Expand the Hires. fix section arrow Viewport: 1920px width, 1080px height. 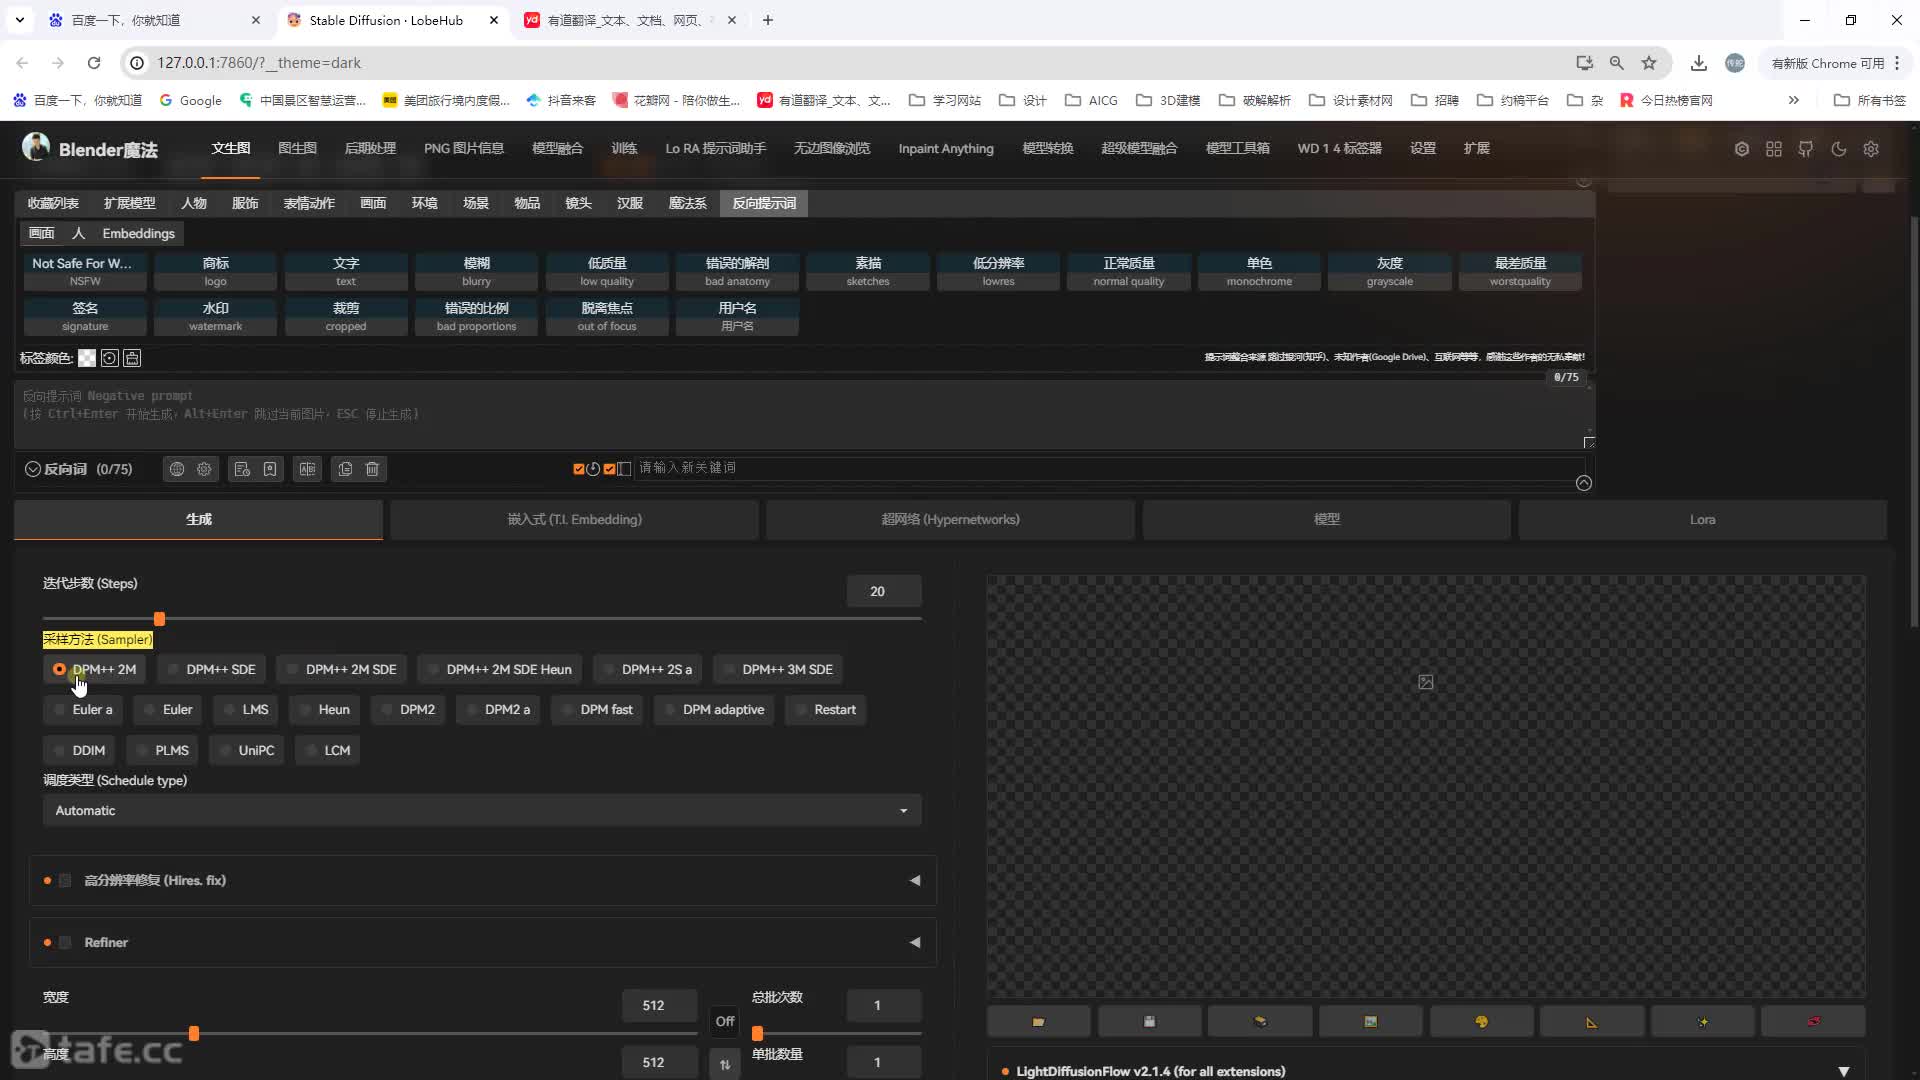915,881
